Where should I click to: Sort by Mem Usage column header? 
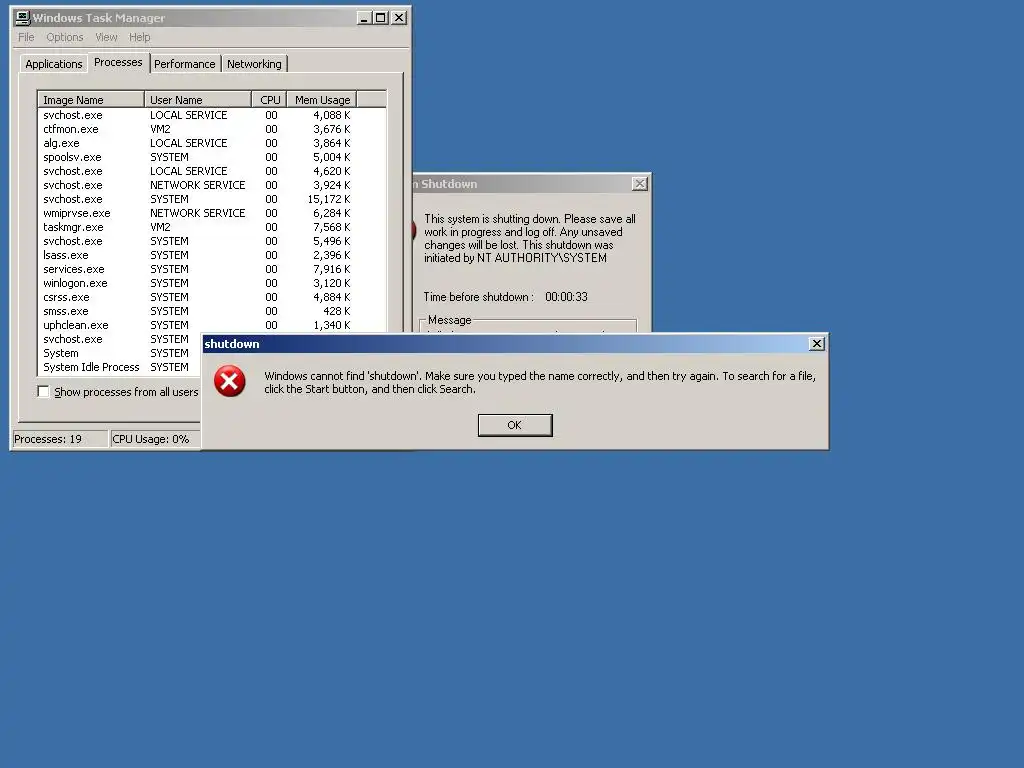click(322, 100)
